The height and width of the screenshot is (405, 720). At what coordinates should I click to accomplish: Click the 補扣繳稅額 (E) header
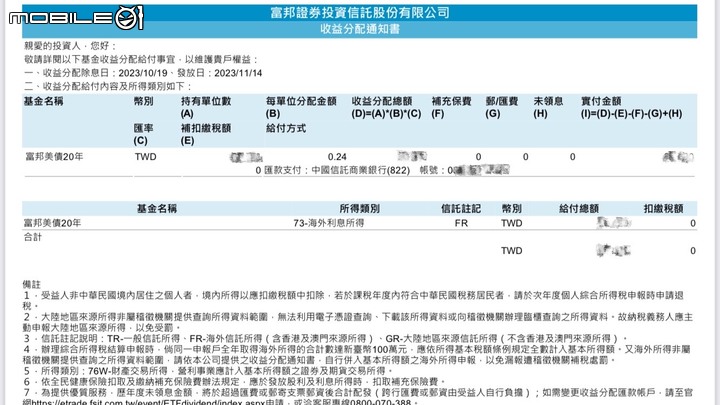pos(206,135)
